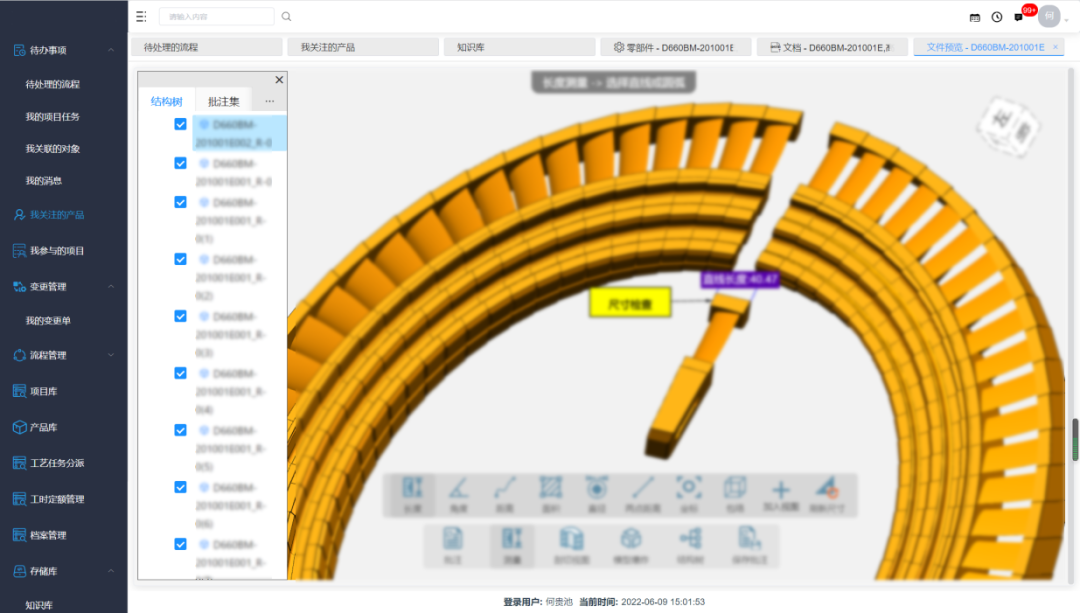The width and height of the screenshot is (1080, 613).
Task: Open the model operations cube tool
Action: pyautogui.click(x=631, y=546)
